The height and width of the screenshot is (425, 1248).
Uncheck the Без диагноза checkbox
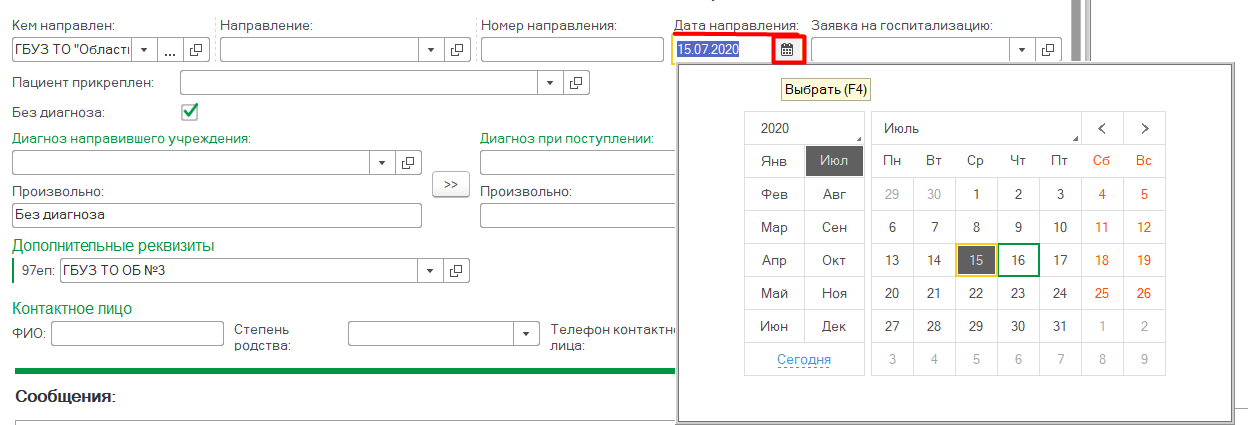click(x=189, y=111)
